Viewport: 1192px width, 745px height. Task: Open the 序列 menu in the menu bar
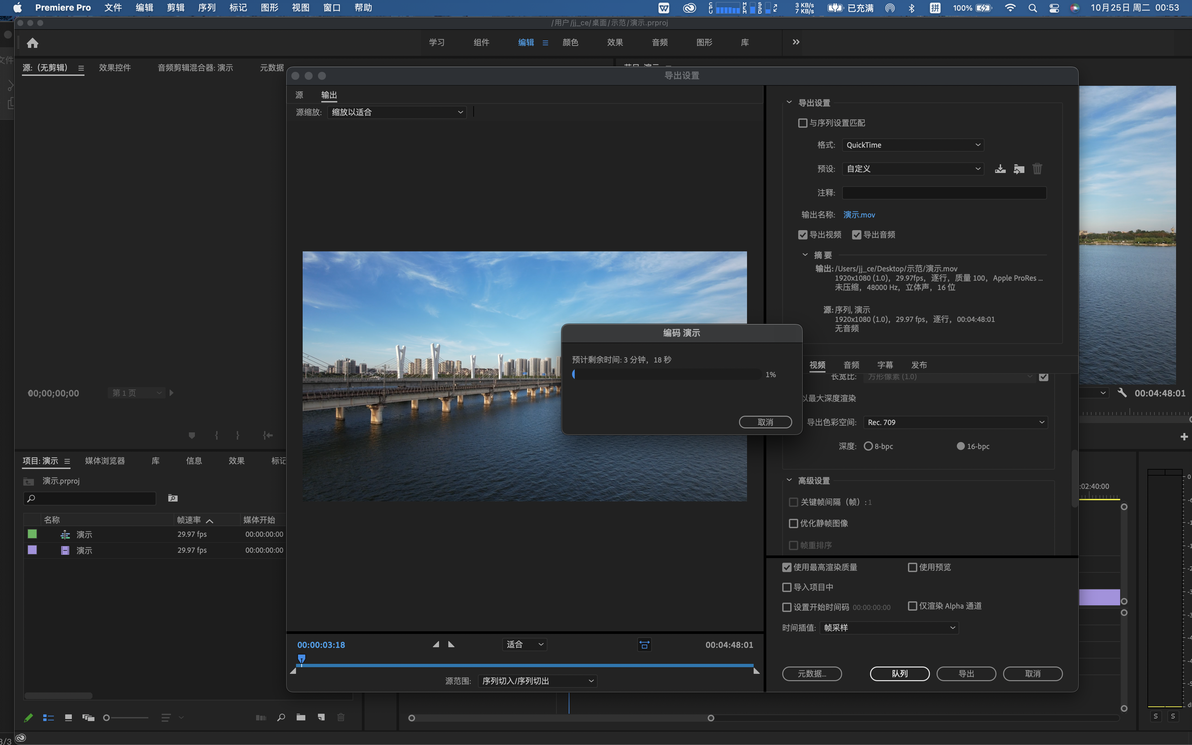[x=207, y=8]
